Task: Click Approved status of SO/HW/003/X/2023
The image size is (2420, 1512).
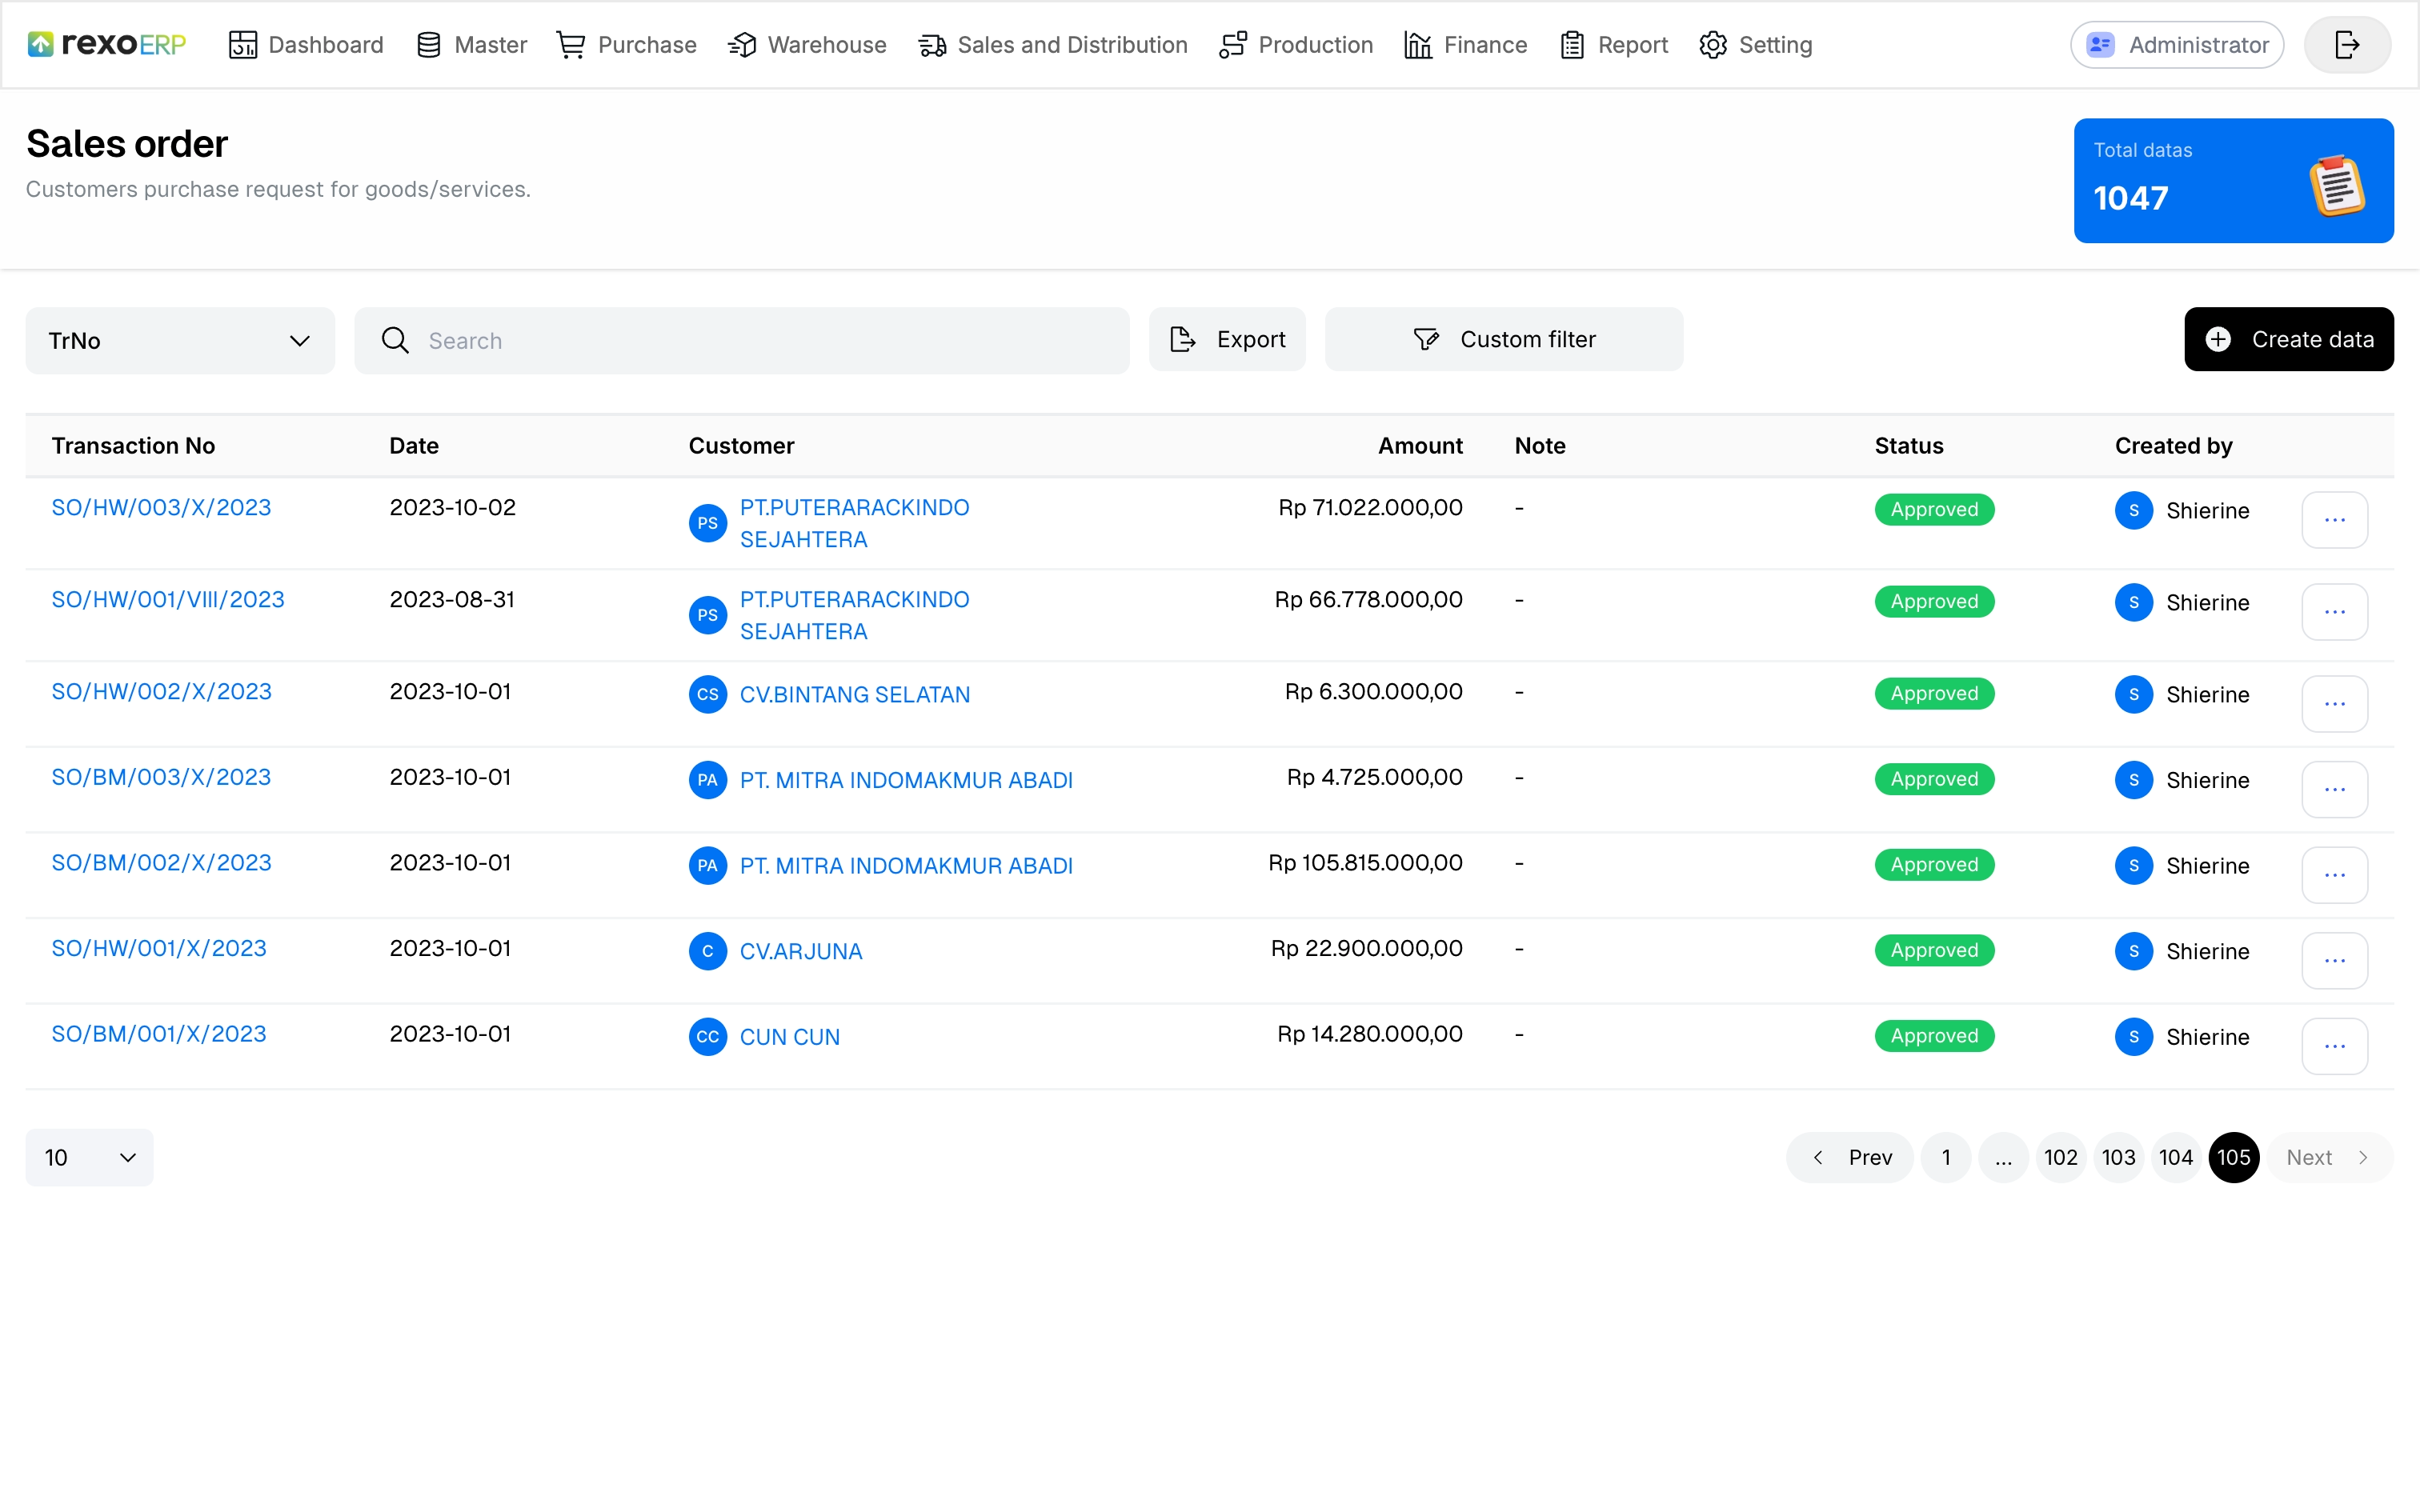Action: point(1934,510)
